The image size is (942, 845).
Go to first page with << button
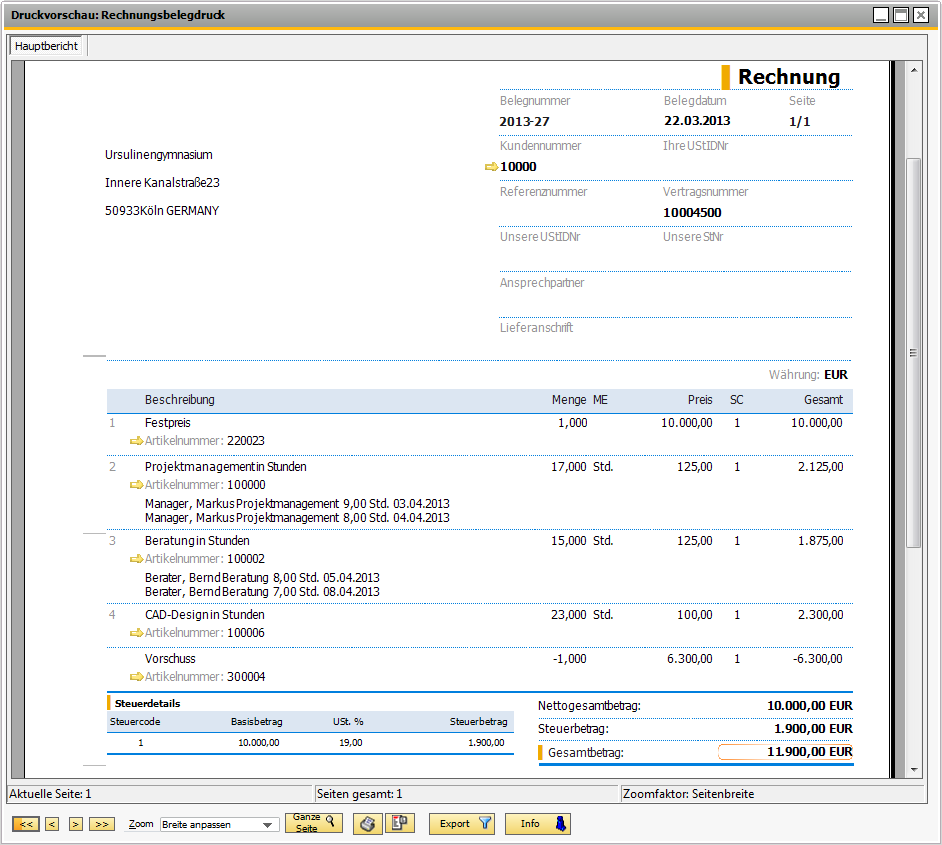pos(26,824)
